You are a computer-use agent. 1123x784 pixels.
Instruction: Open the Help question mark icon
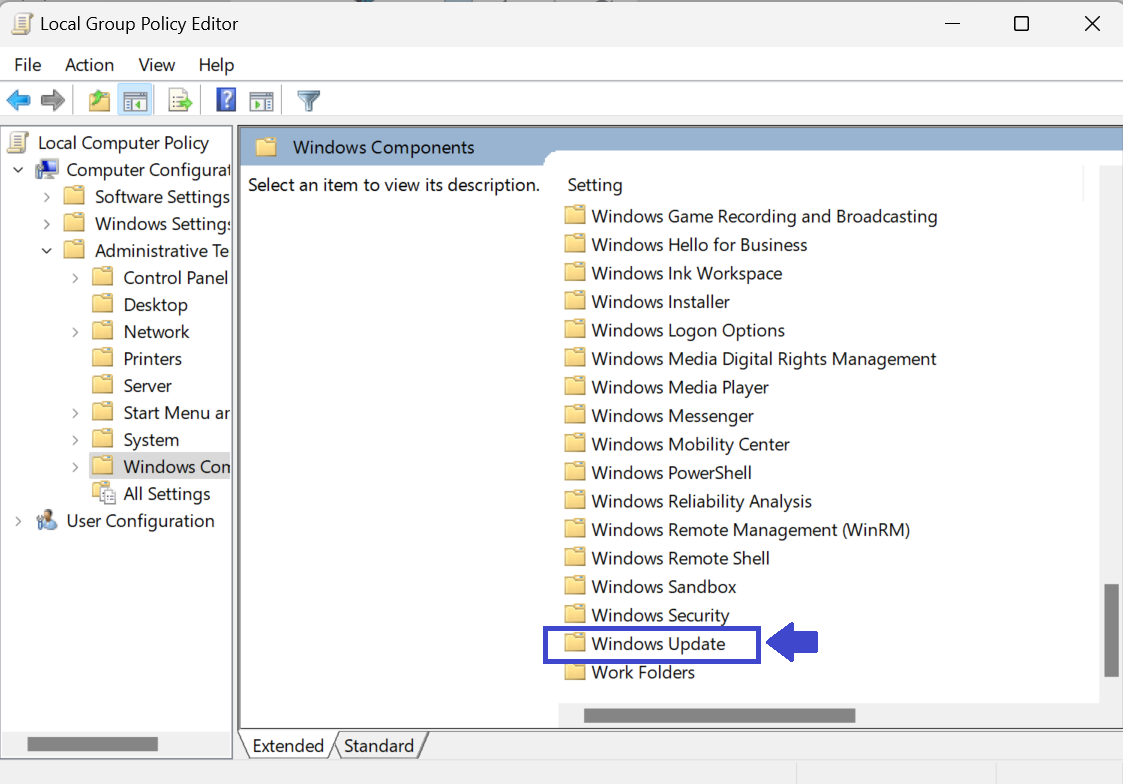tap(226, 100)
